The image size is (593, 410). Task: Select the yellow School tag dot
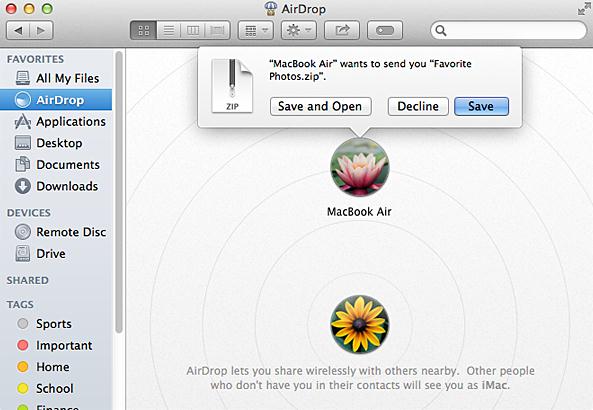point(23,388)
